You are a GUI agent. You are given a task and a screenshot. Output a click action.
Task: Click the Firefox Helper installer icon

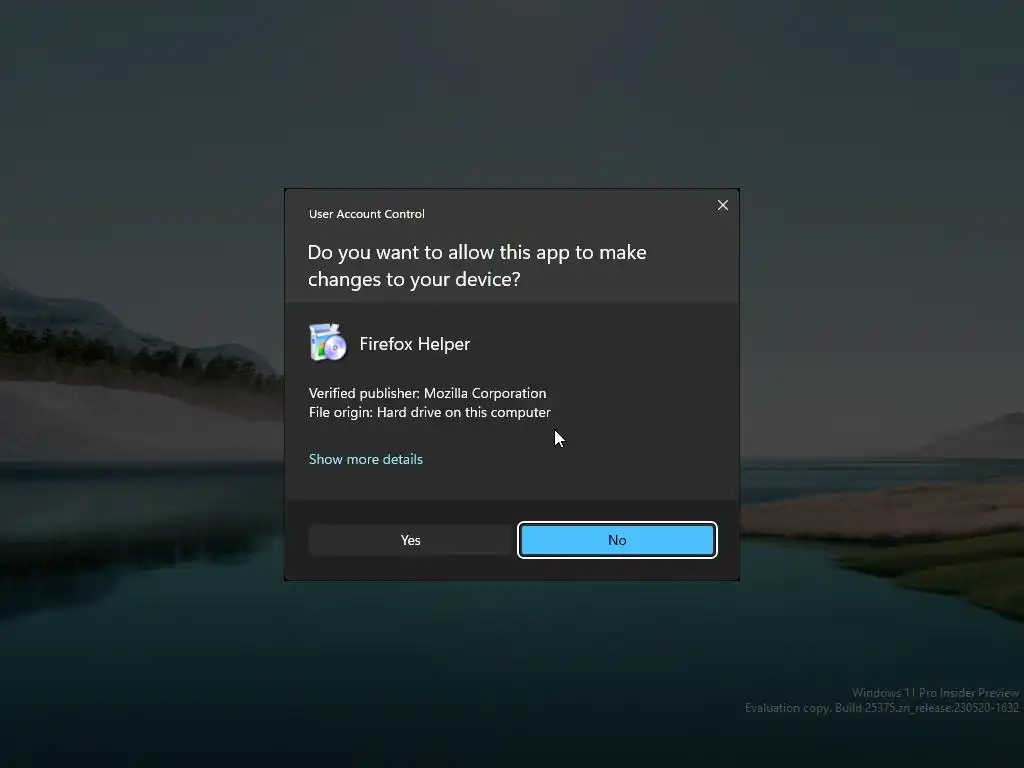(x=328, y=342)
